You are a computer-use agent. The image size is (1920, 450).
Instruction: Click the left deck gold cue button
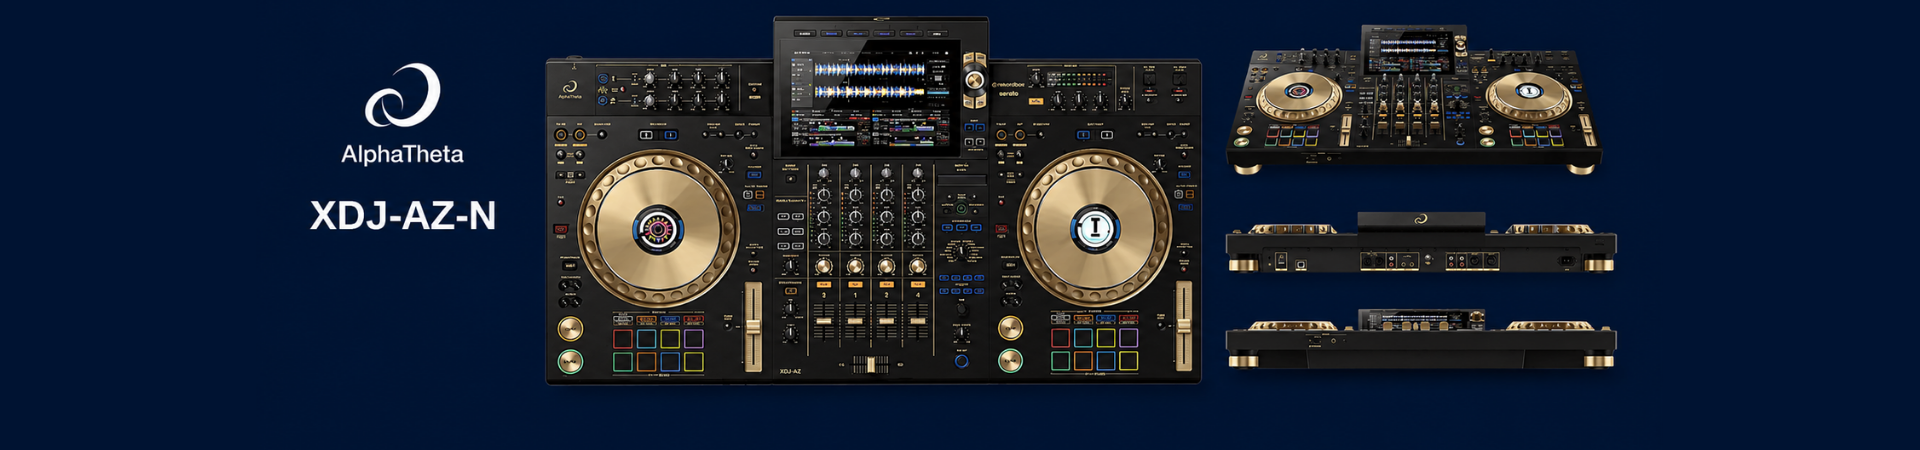point(570,329)
